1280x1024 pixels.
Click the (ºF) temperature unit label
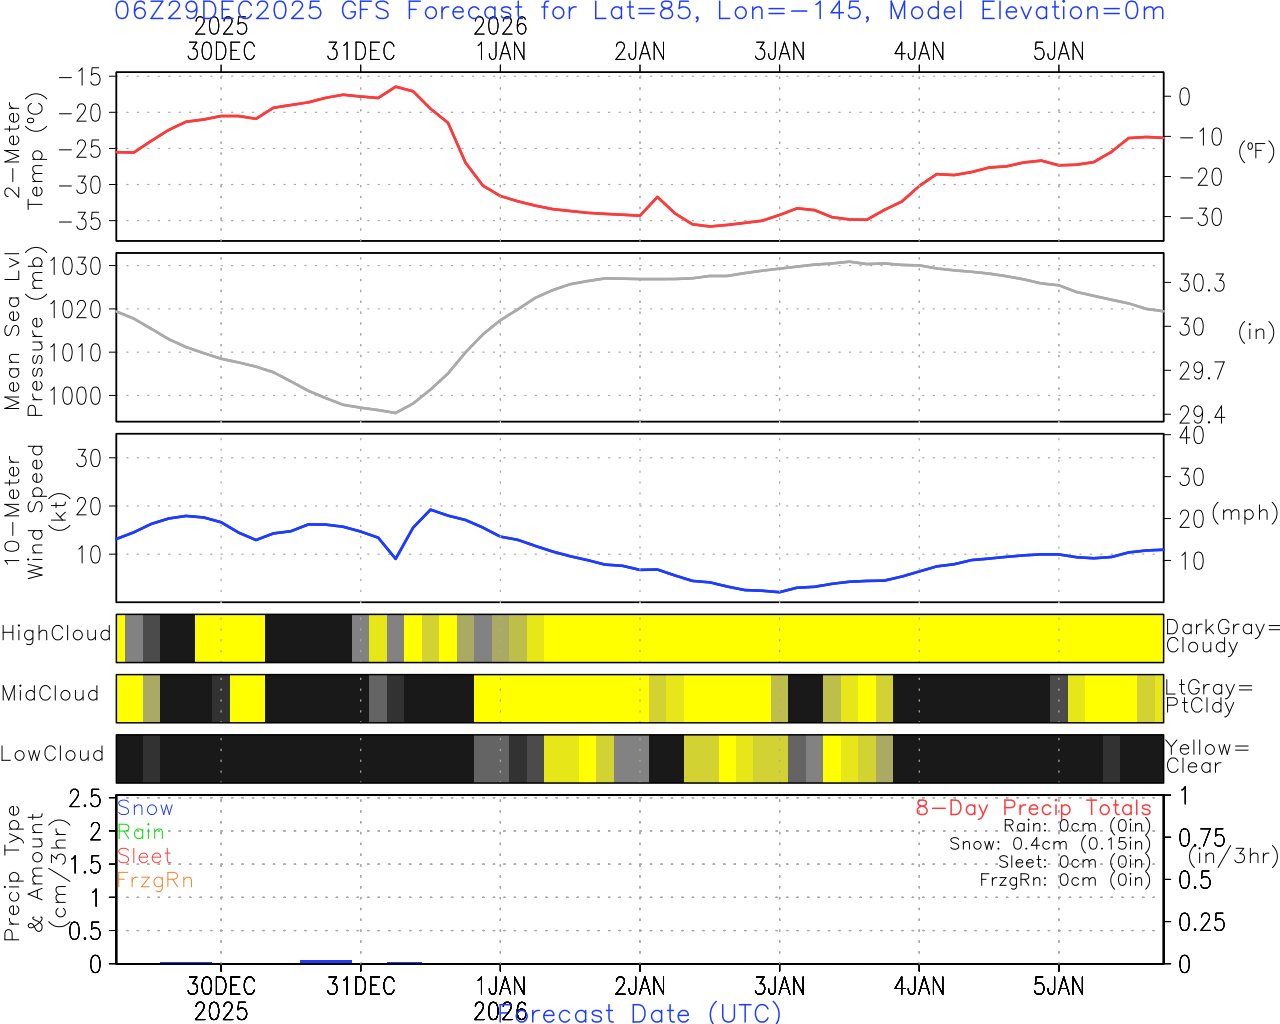coord(1256,151)
